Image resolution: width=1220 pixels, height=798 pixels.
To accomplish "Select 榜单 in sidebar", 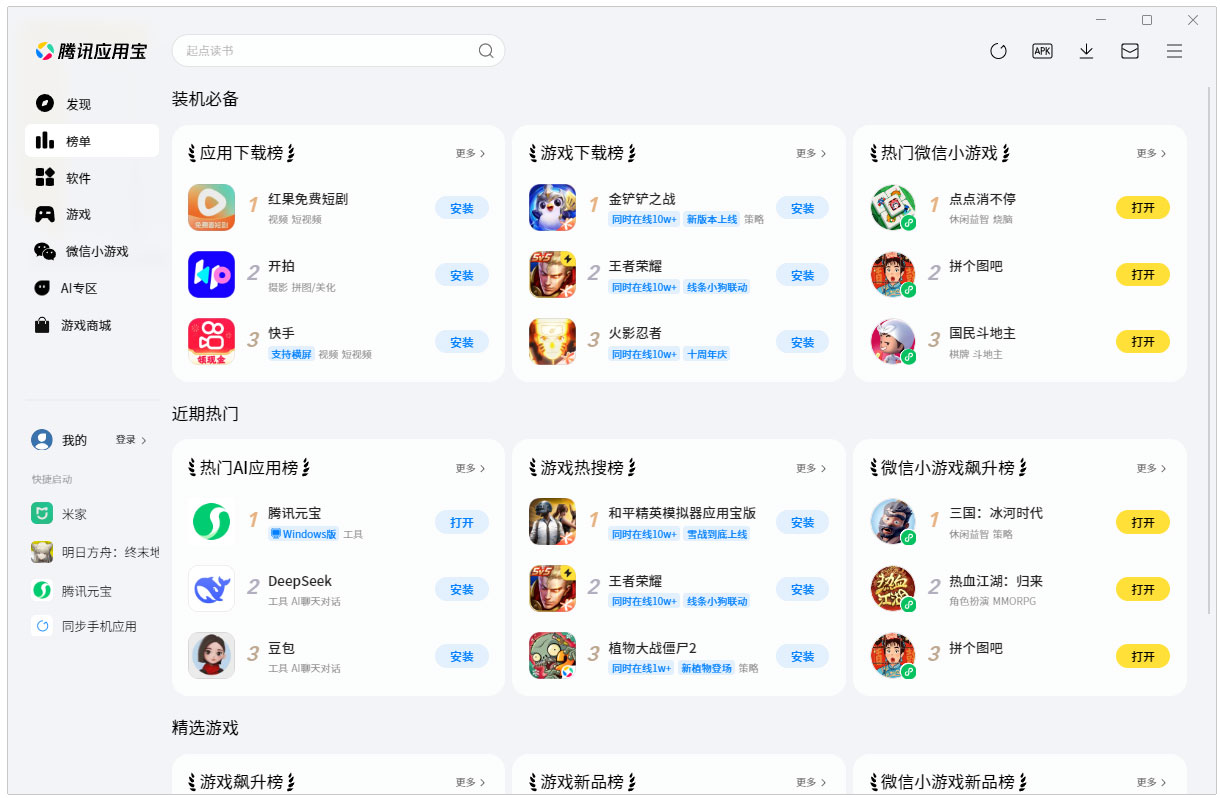I will click(x=92, y=141).
